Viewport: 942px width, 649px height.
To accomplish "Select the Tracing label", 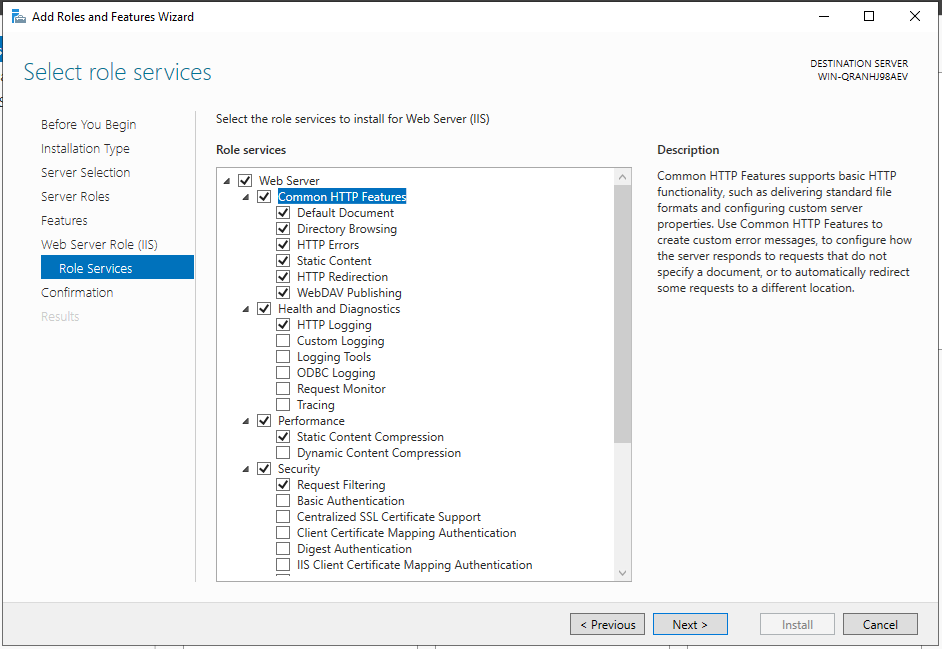I will pos(315,405).
